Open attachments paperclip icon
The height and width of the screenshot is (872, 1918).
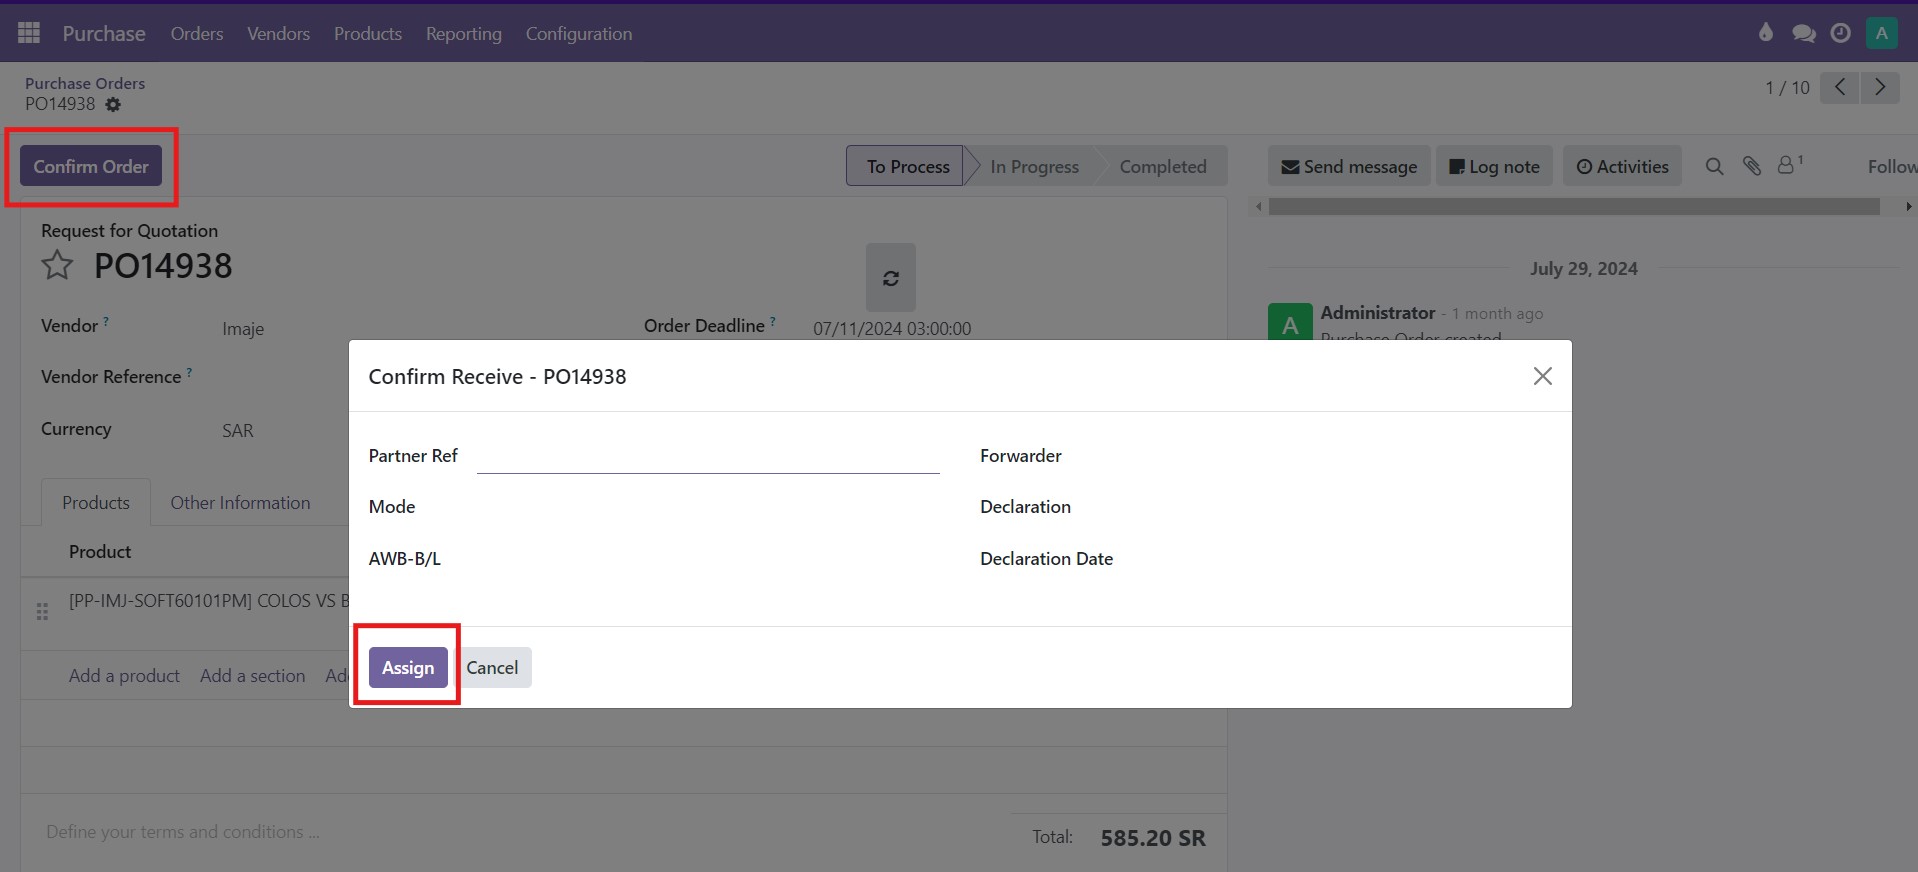coord(1752,167)
